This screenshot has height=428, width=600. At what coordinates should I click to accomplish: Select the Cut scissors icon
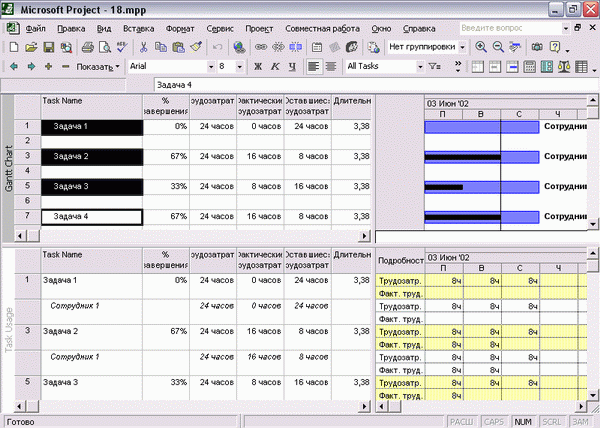click(x=143, y=47)
